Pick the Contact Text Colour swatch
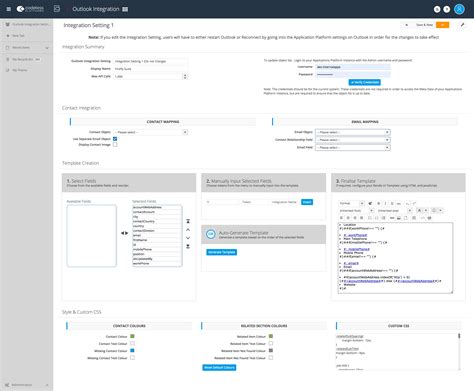474x391 pixels. pyautogui.click(x=132, y=343)
